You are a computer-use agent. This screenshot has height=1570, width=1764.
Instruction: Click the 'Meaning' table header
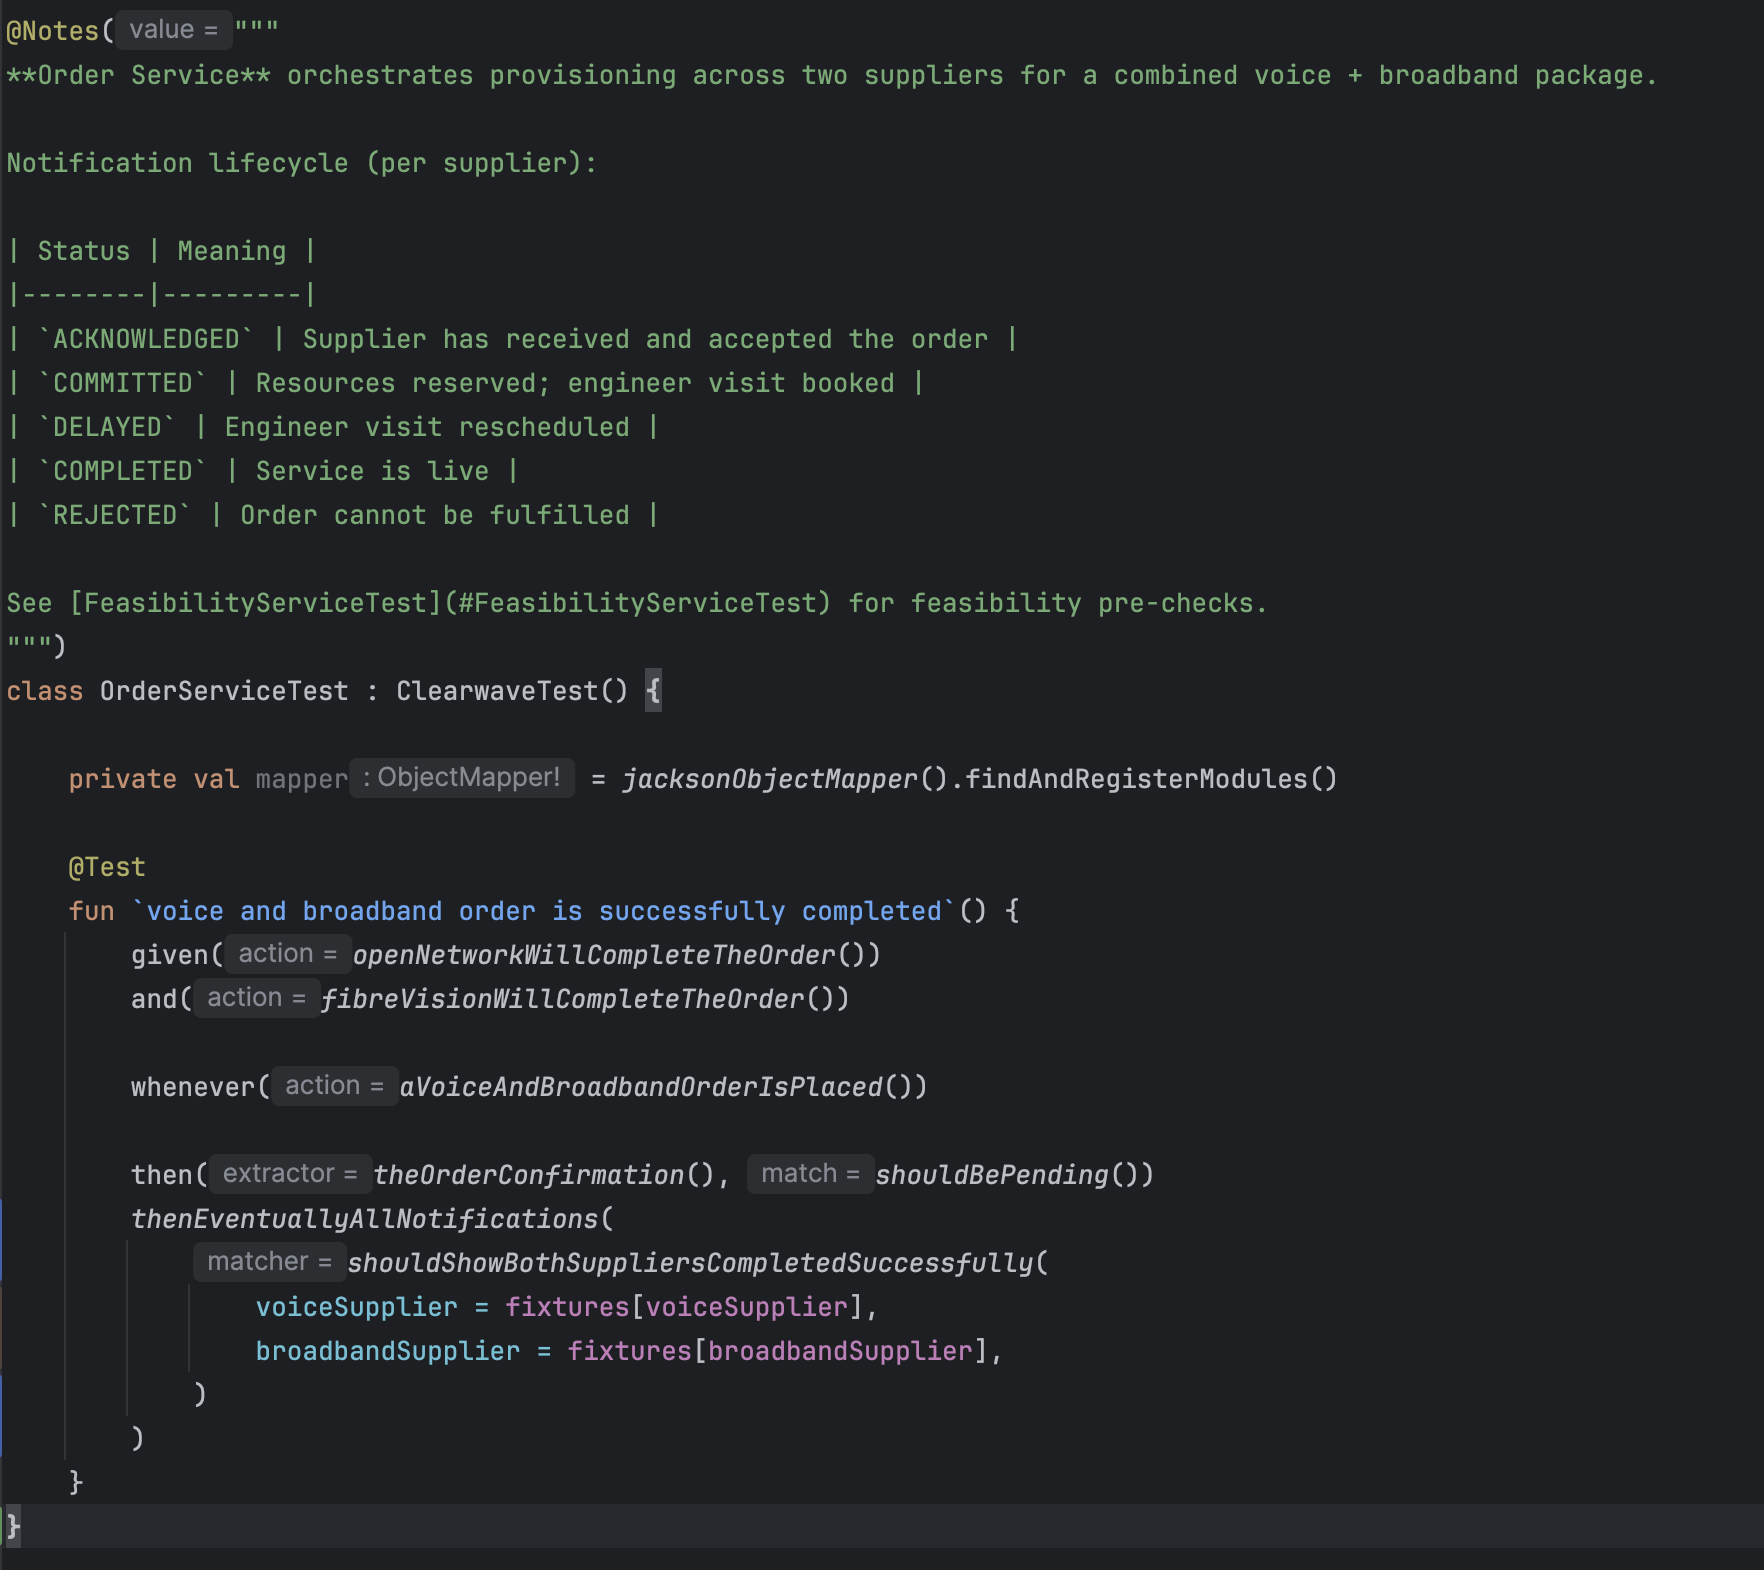[232, 251]
